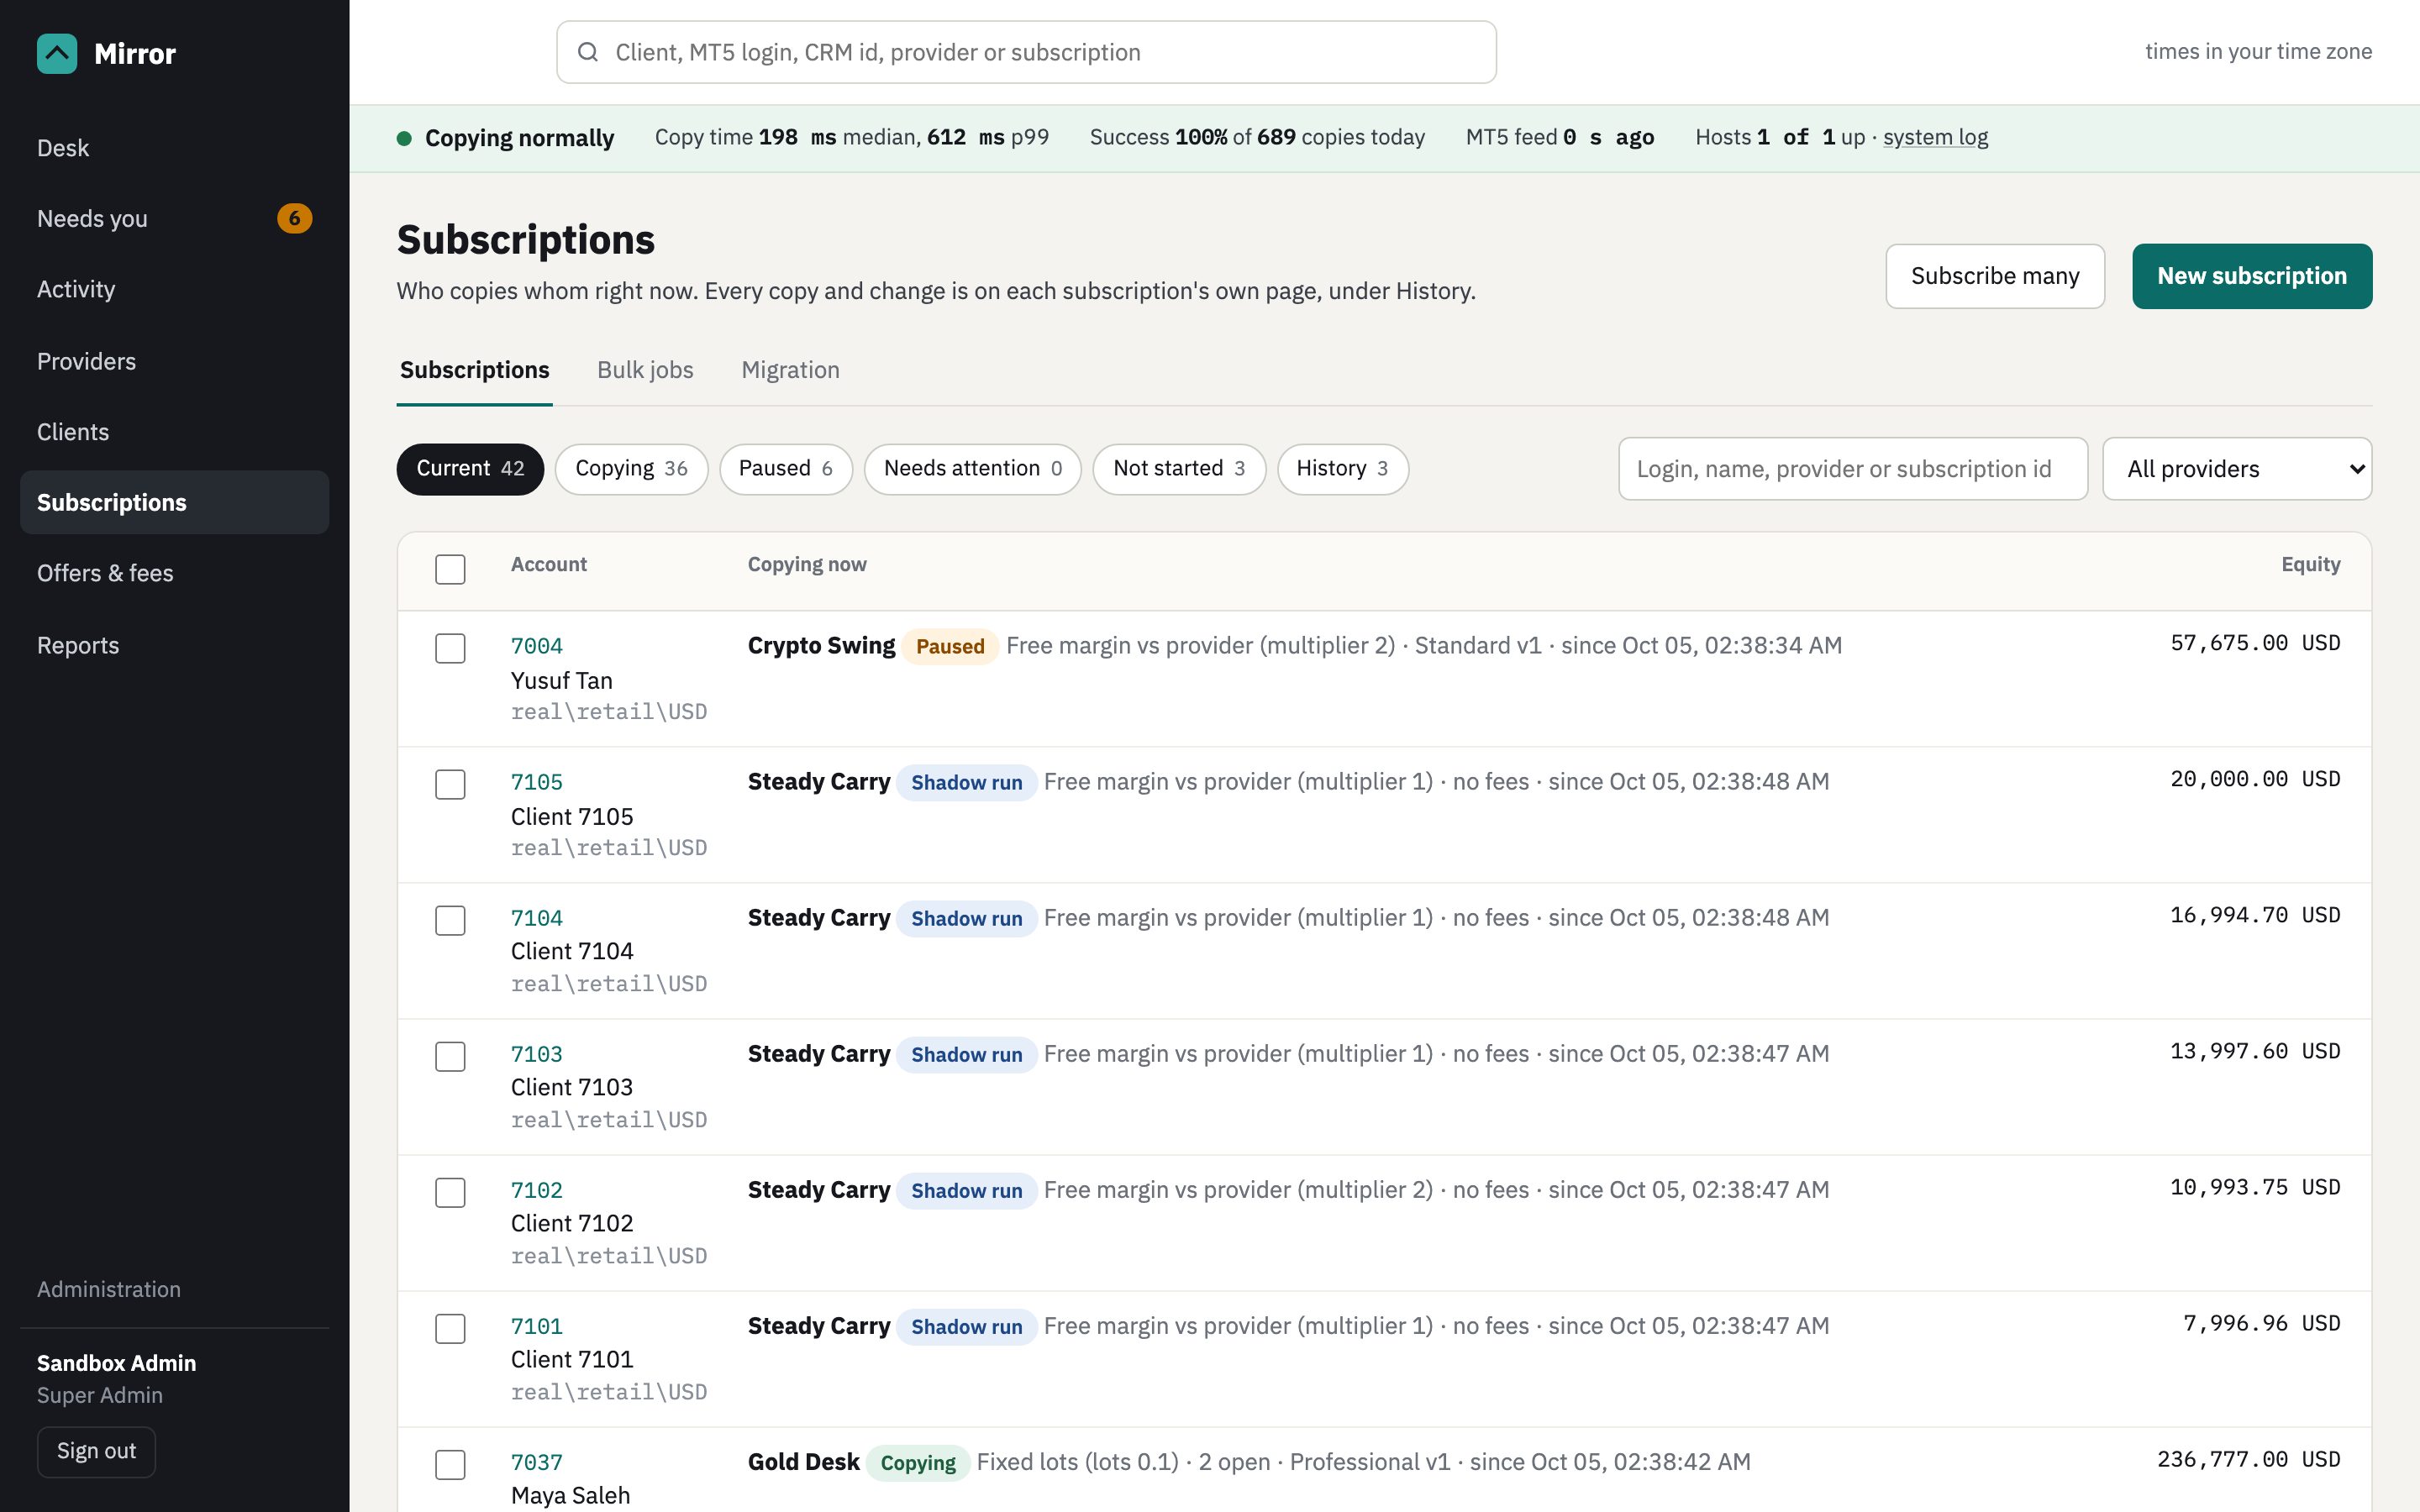Click the Needs you badge showing 6

294,218
